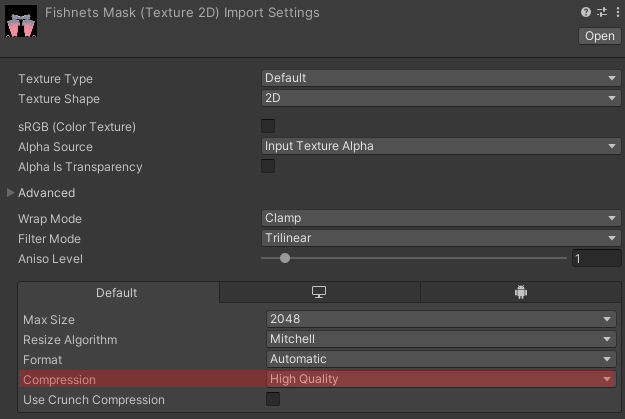Click the Aniso Level value field
The height and width of the screenshot is (419, 625).
(x=595, y=259)
